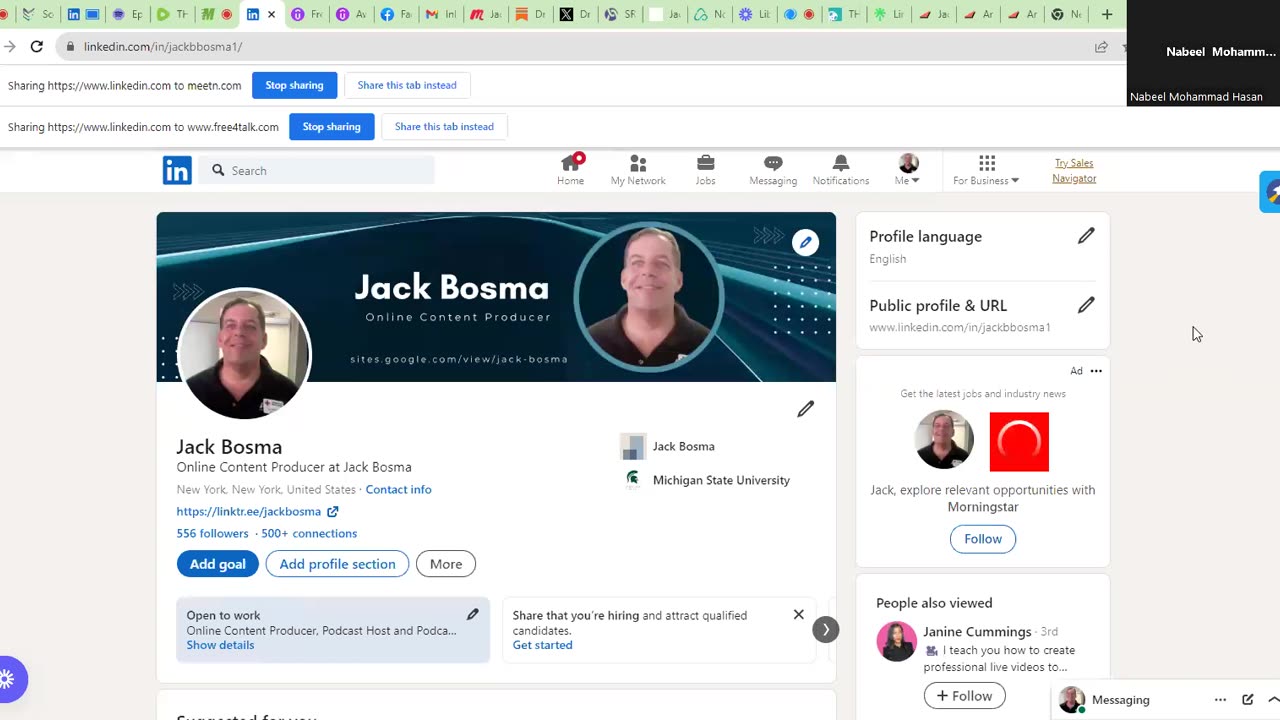Close the active LinkedIn tab
The image size is (1280, 720).
(x=271, y=14)
